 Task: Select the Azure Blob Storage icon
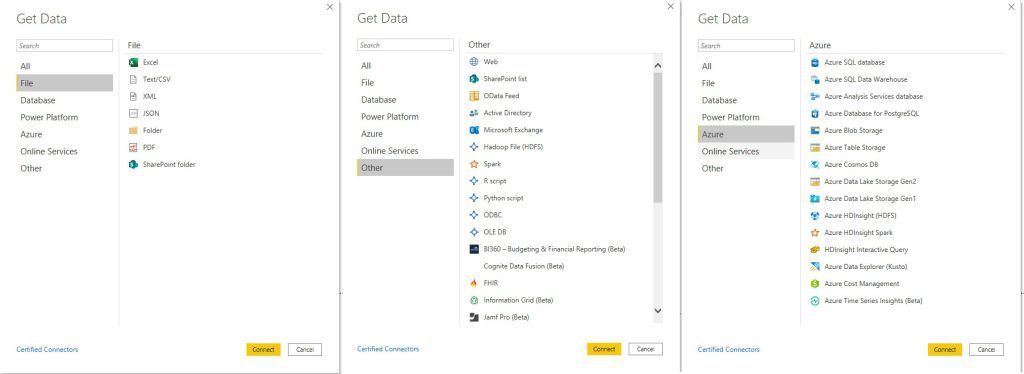pos(815,131)
